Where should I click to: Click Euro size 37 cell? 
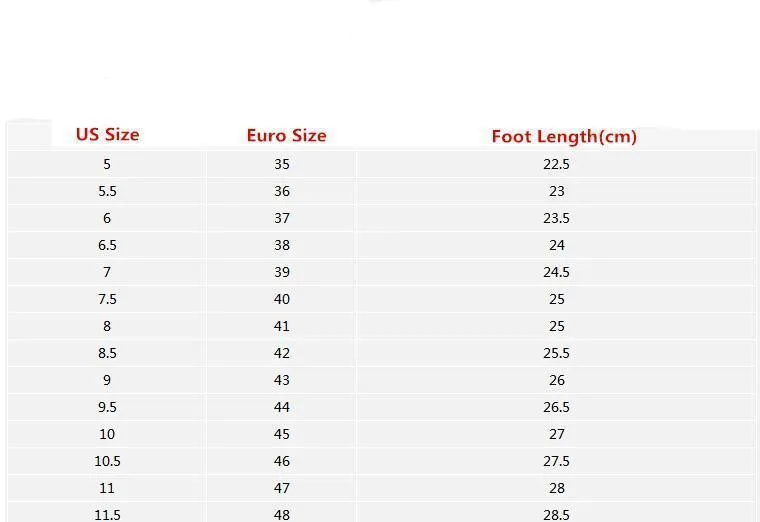(282, 218)
